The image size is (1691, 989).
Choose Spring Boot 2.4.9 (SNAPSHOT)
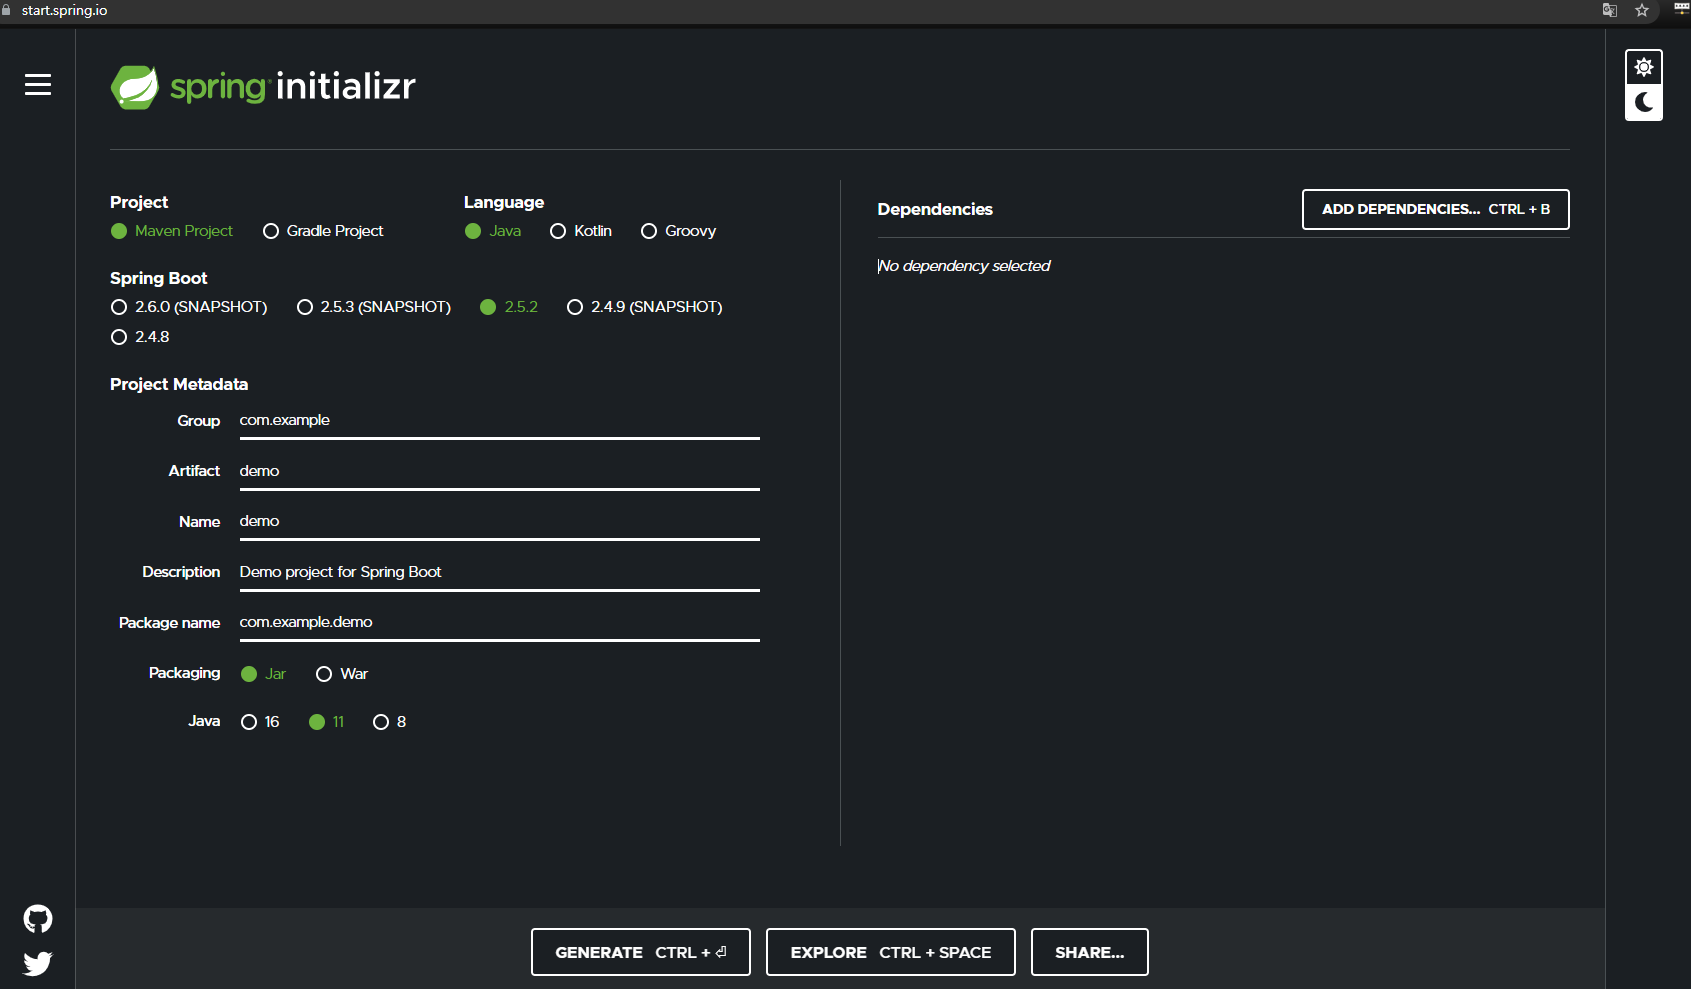(645, 307)
